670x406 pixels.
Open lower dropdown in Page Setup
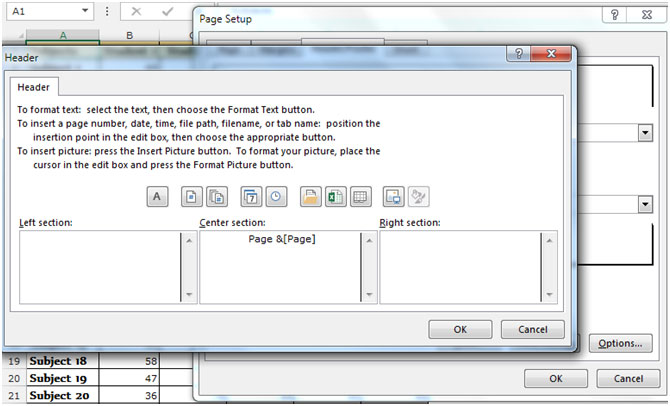tap(645, 204)
